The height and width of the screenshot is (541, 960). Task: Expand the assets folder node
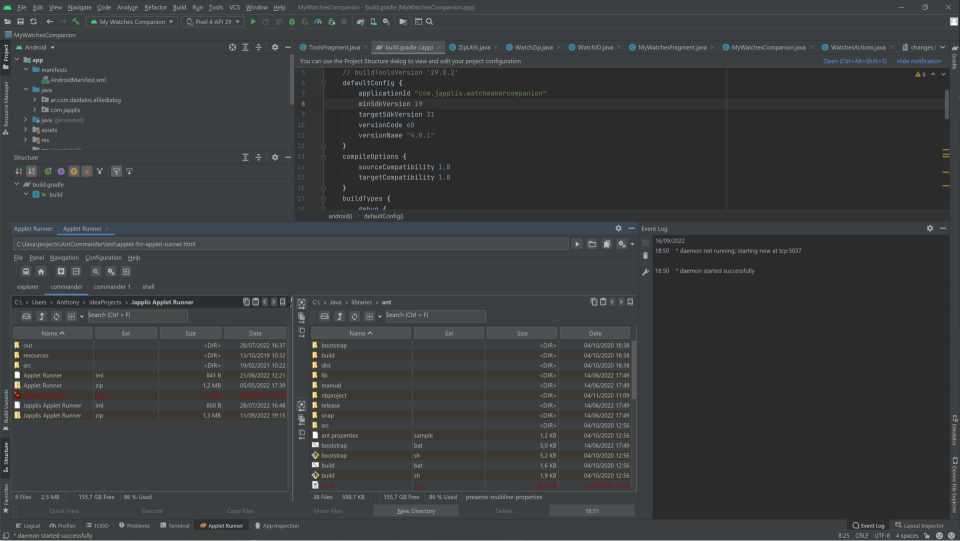26,130
